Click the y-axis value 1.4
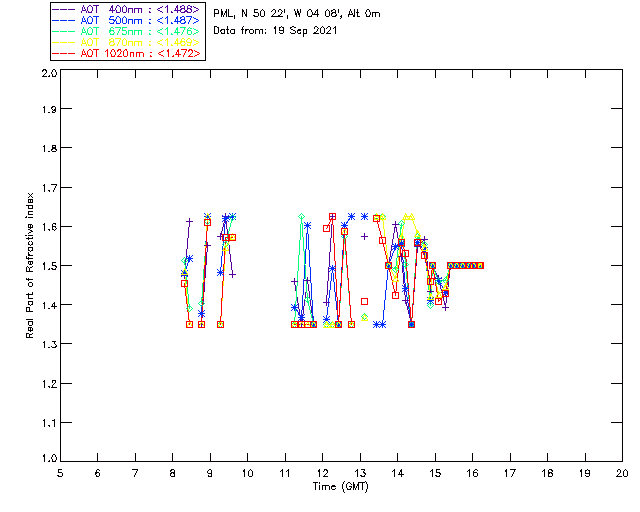The image size is (640, 512). tap(49, 305)
